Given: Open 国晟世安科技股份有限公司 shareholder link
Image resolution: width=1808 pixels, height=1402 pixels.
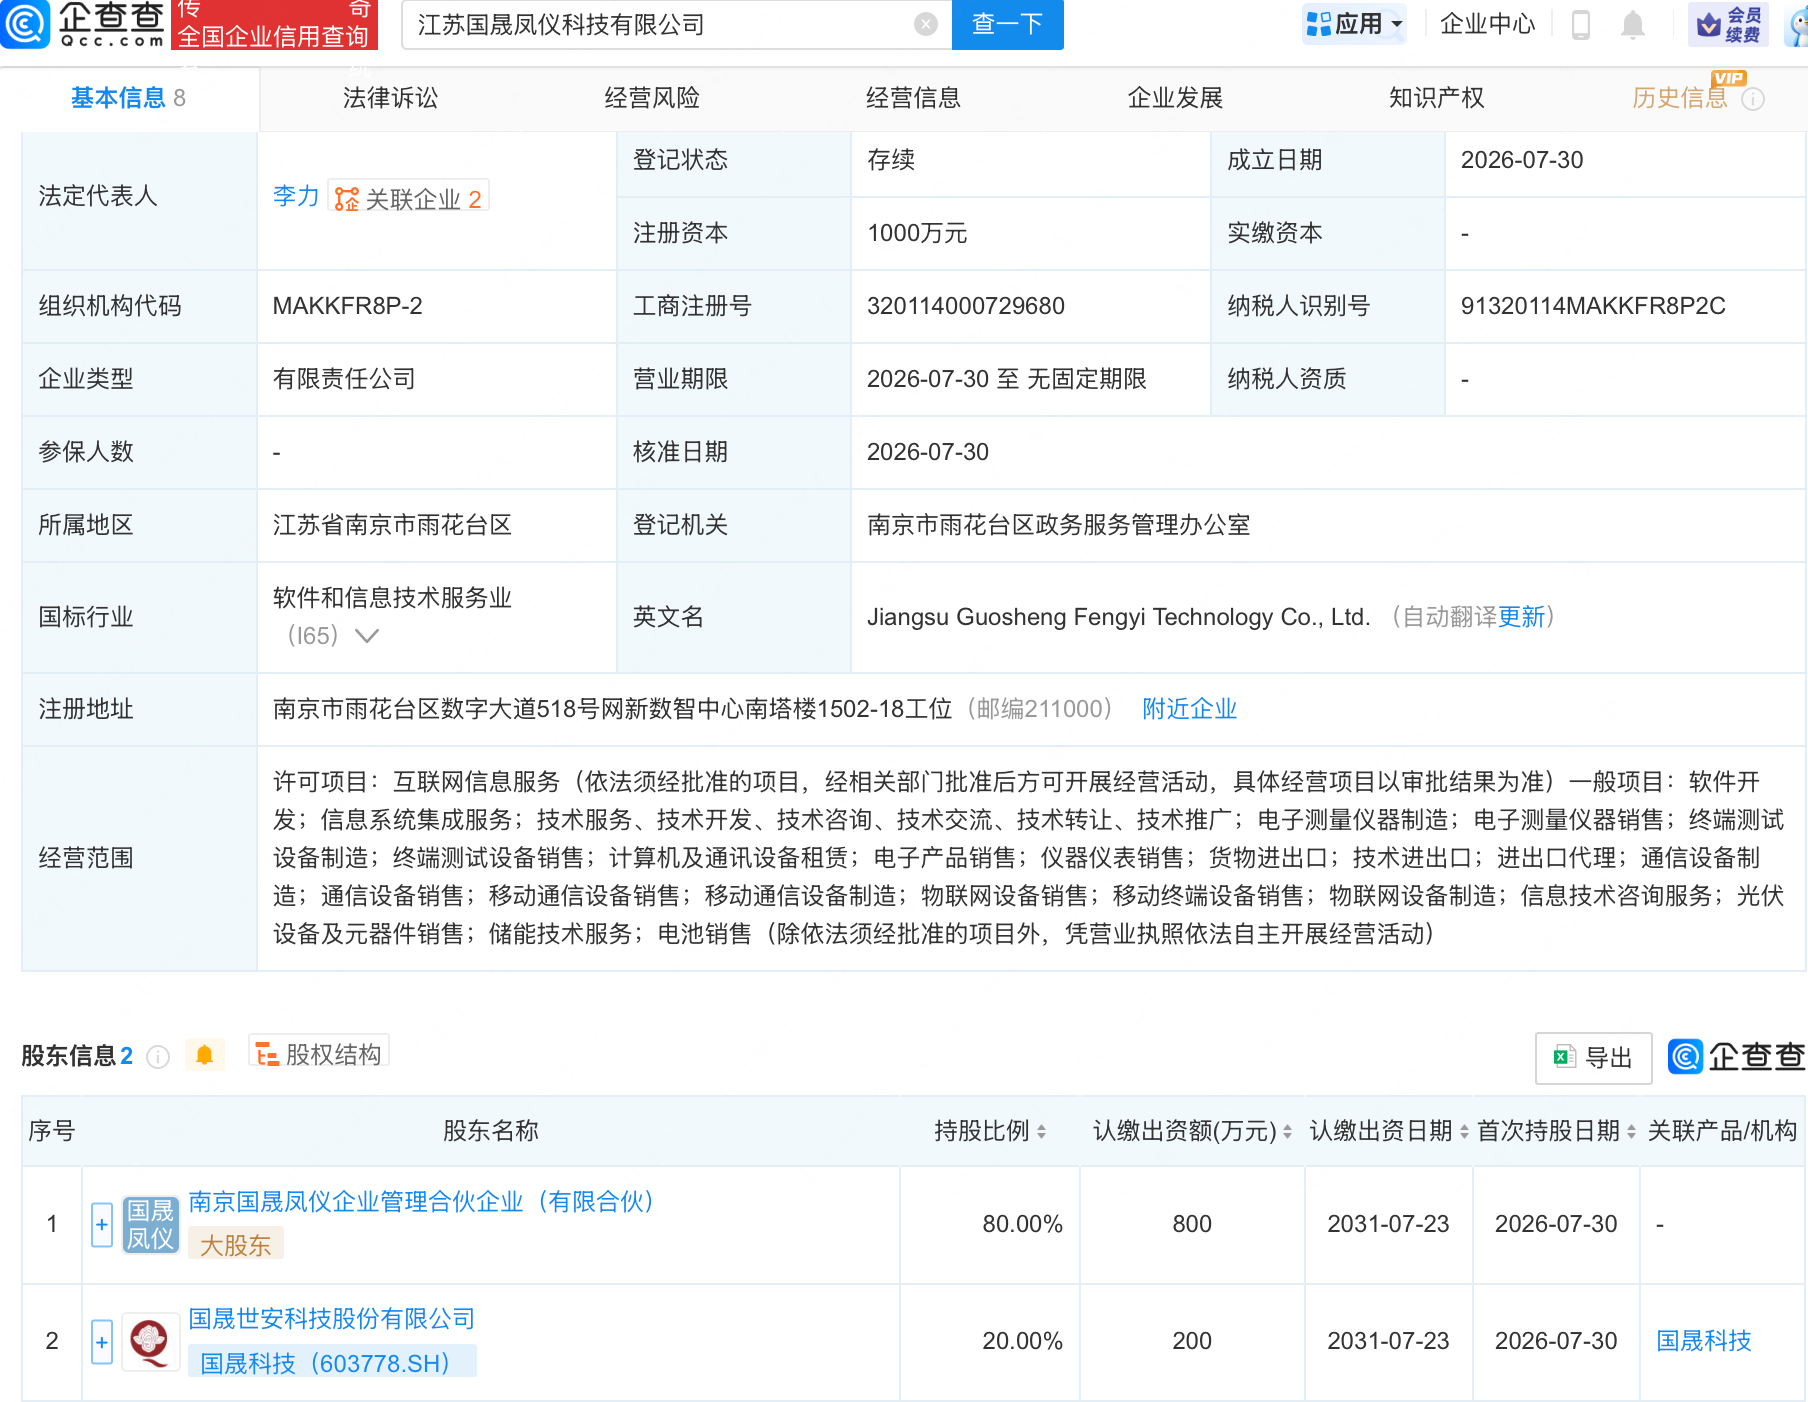Looking at the screenshot, I should click(332, 1319).
